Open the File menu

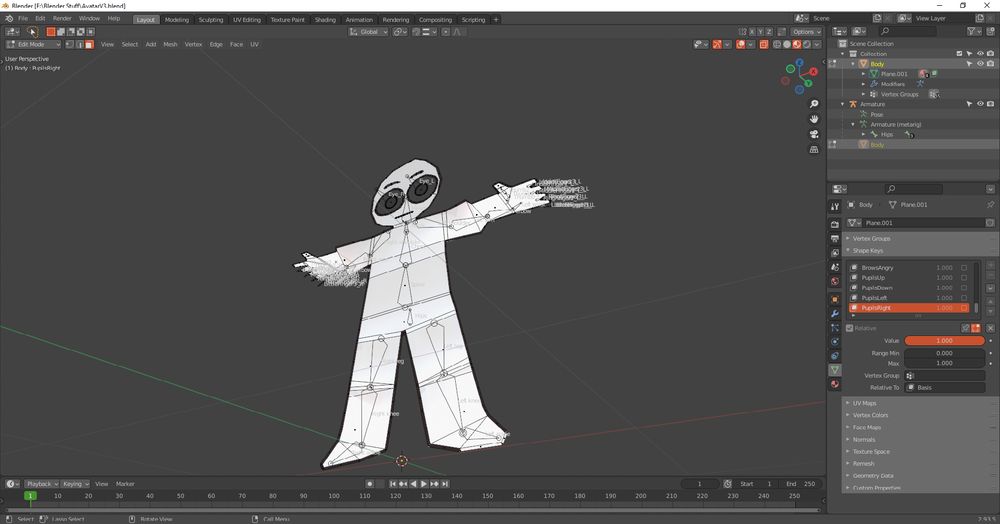(x=23, y=18)
